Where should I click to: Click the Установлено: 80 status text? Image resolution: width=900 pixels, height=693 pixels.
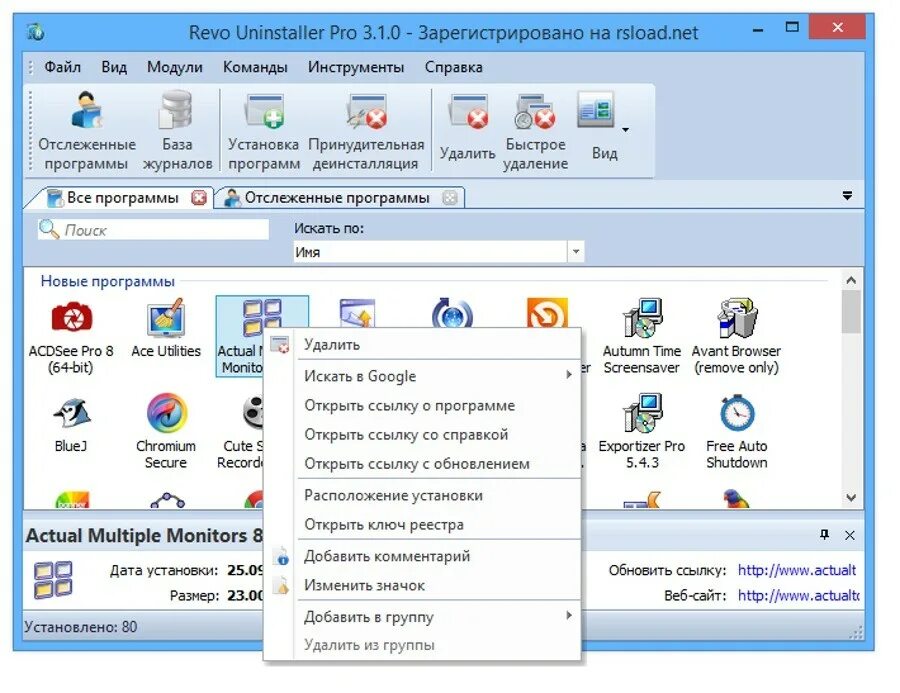pos(81,626)
